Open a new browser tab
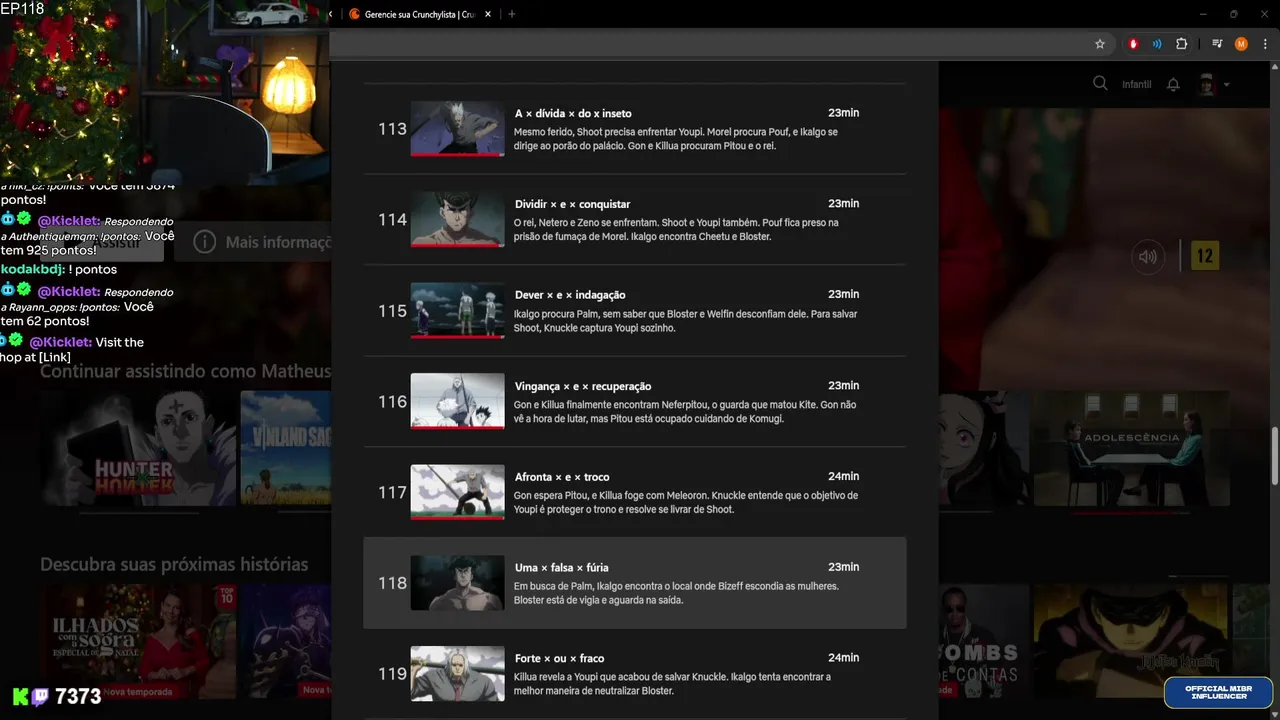 (x=512, y=14)
